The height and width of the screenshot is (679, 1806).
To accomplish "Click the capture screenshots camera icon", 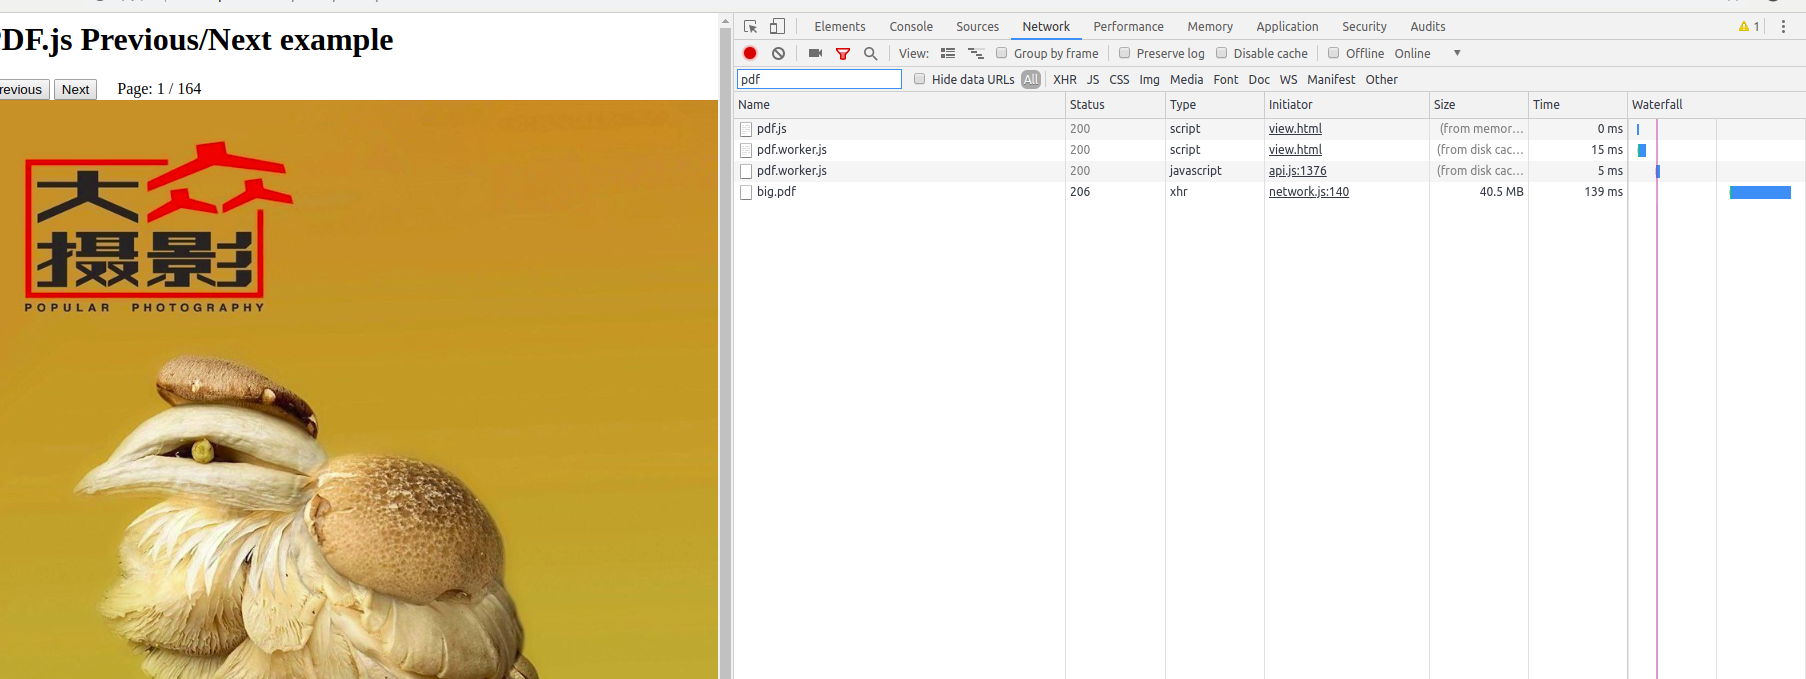I will coord(815,53).
